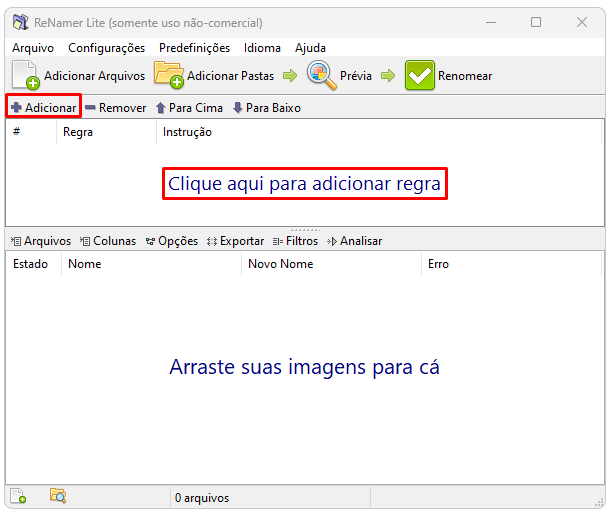The height and width of the screenshot is (518, 611).
Task: Open the Exportar dropdown menu
Action: 235,241
